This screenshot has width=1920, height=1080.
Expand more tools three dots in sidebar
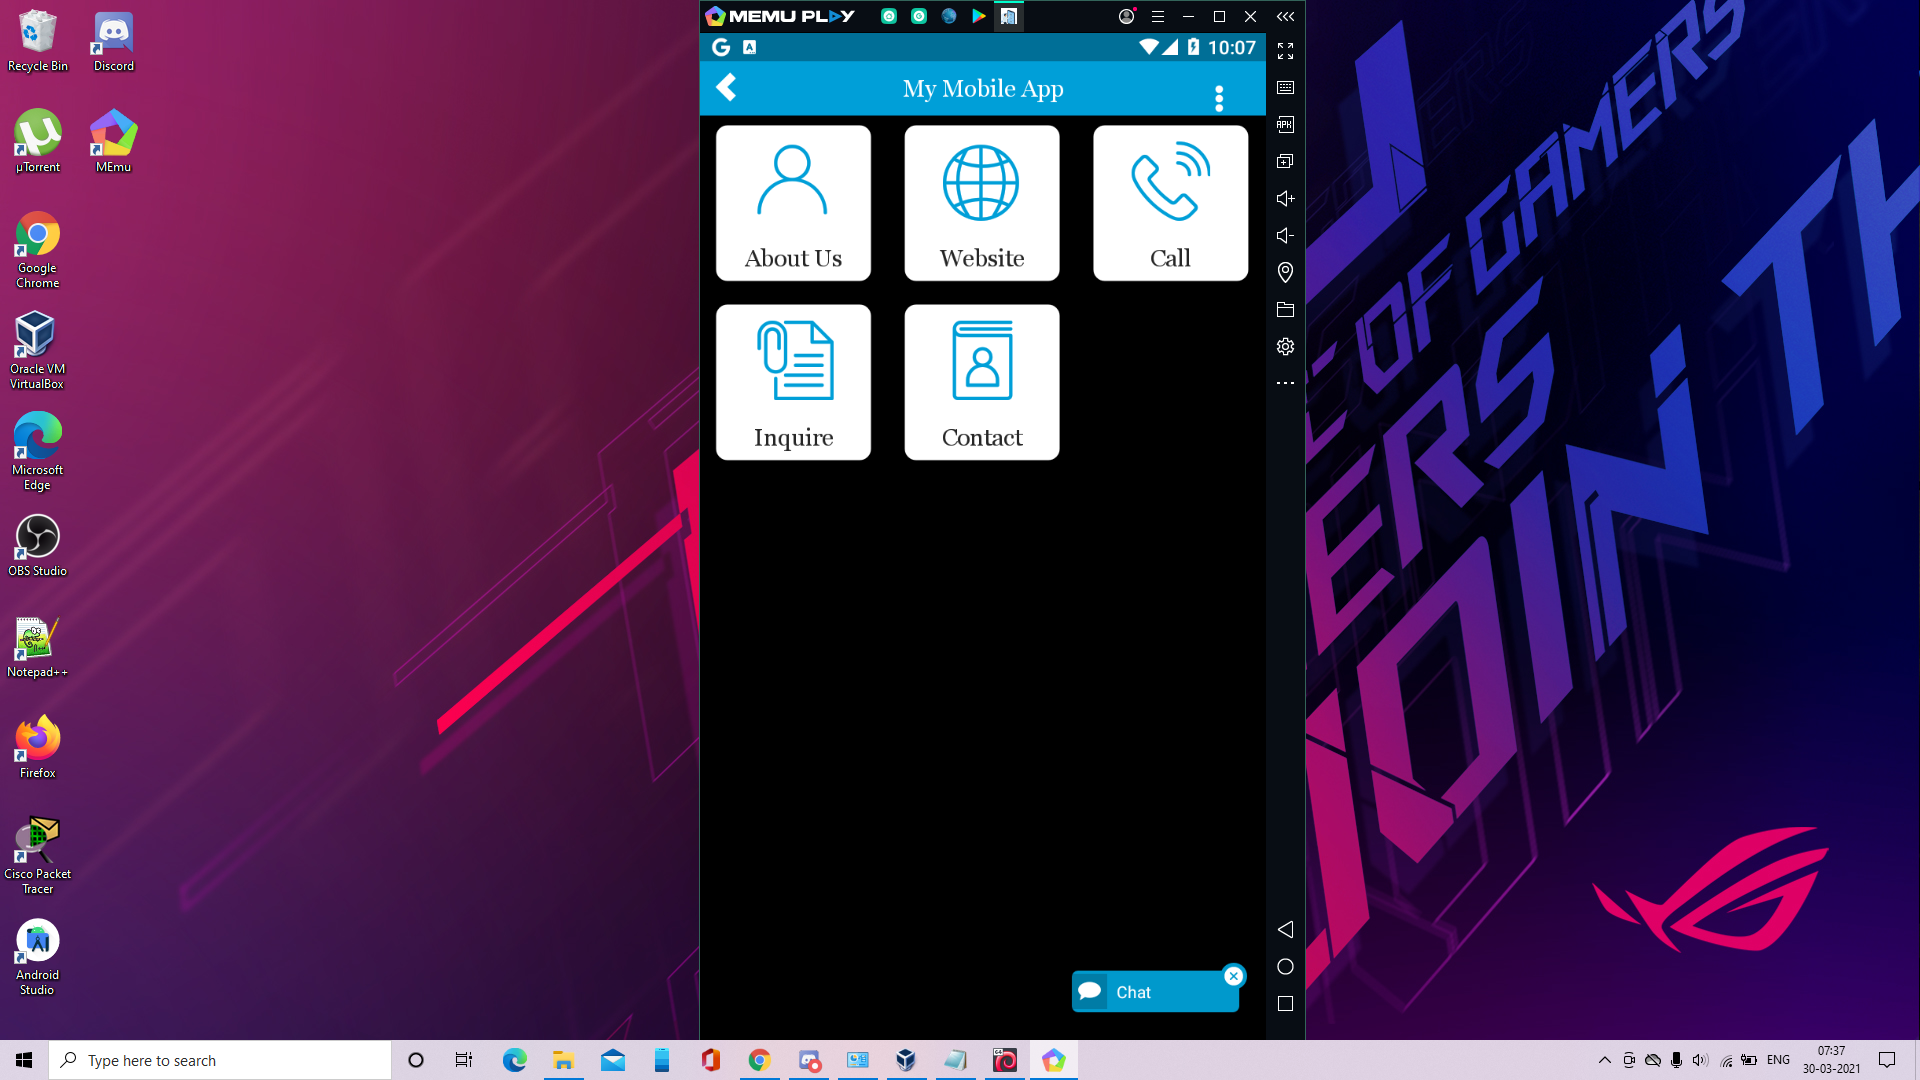pyautogui.click(x=1285, y=383)
